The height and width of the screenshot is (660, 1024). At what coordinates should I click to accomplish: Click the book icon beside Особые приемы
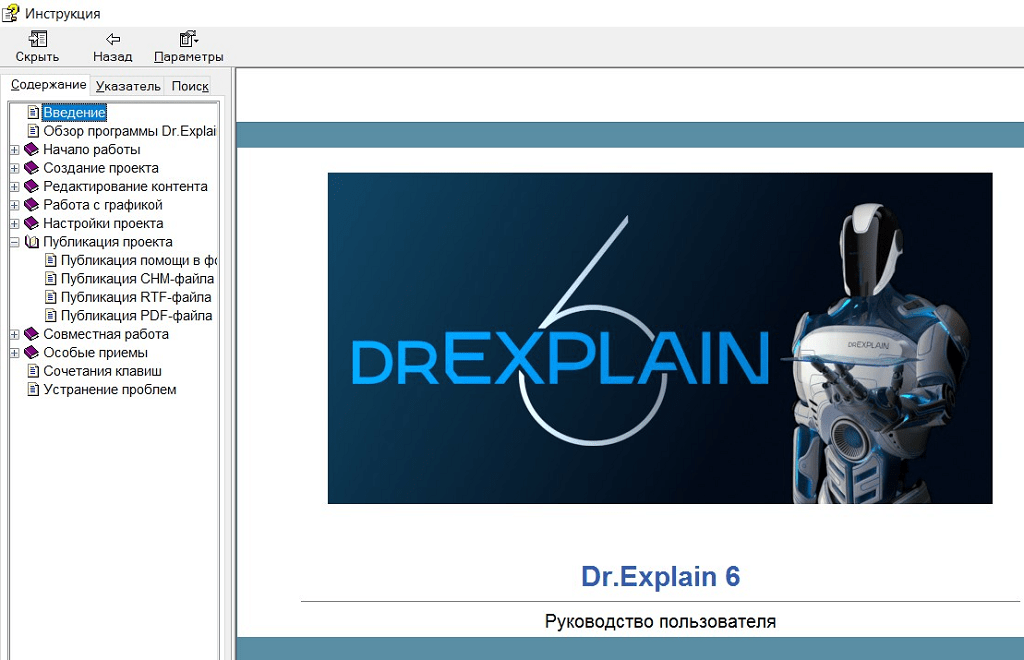(31, 352)
